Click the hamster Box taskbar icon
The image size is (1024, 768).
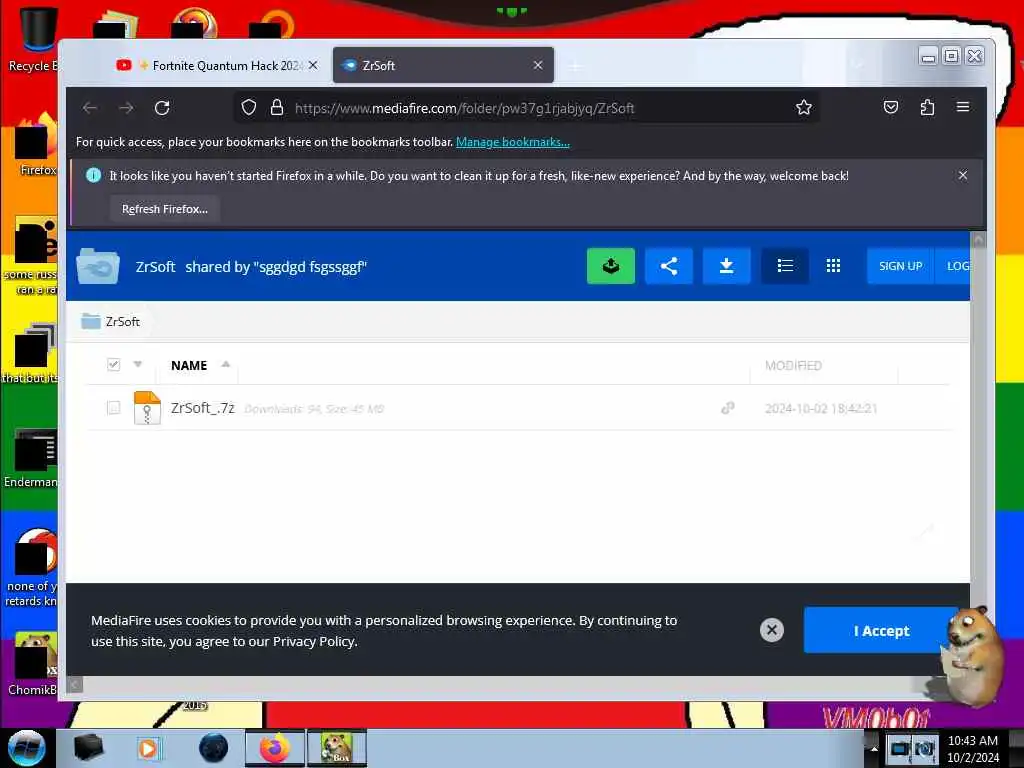coord(337,748)
